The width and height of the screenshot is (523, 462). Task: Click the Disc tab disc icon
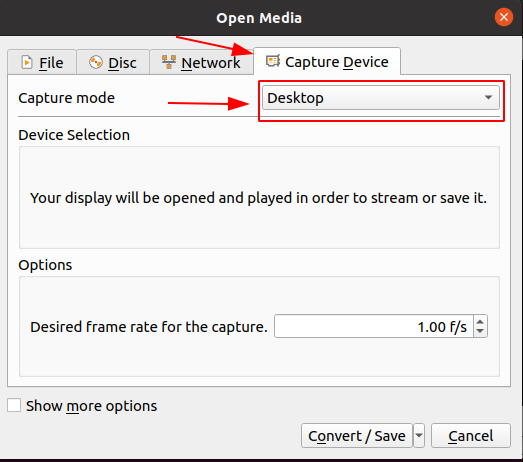(96, 62)
